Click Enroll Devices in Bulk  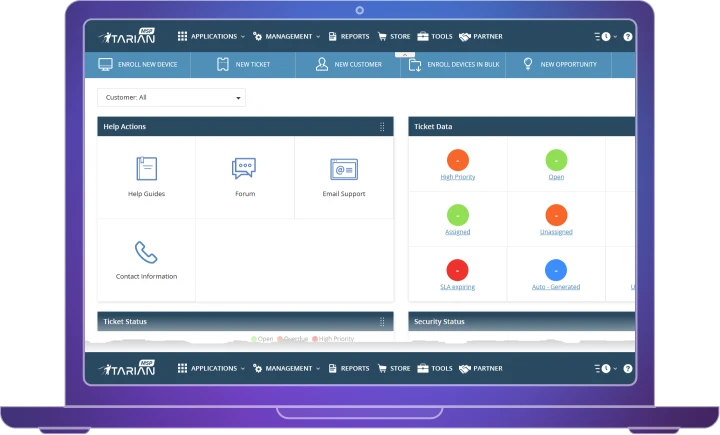pos(453,65)
